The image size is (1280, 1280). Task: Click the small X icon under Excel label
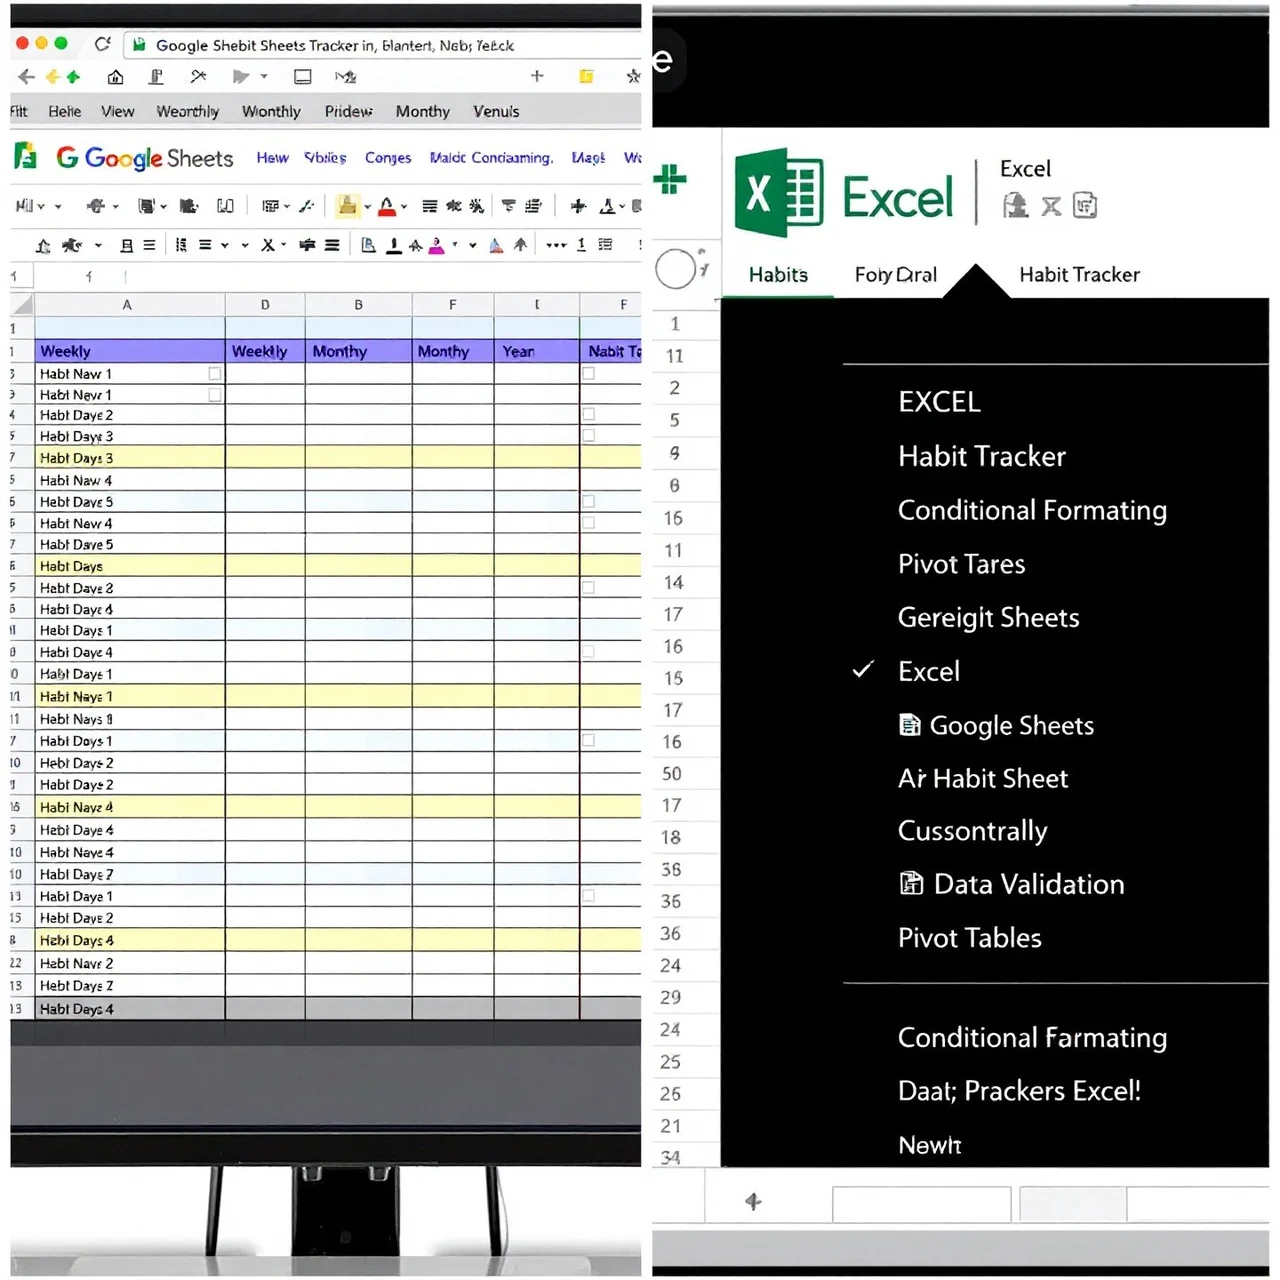pyautogui.click(x=1051, y=206)
